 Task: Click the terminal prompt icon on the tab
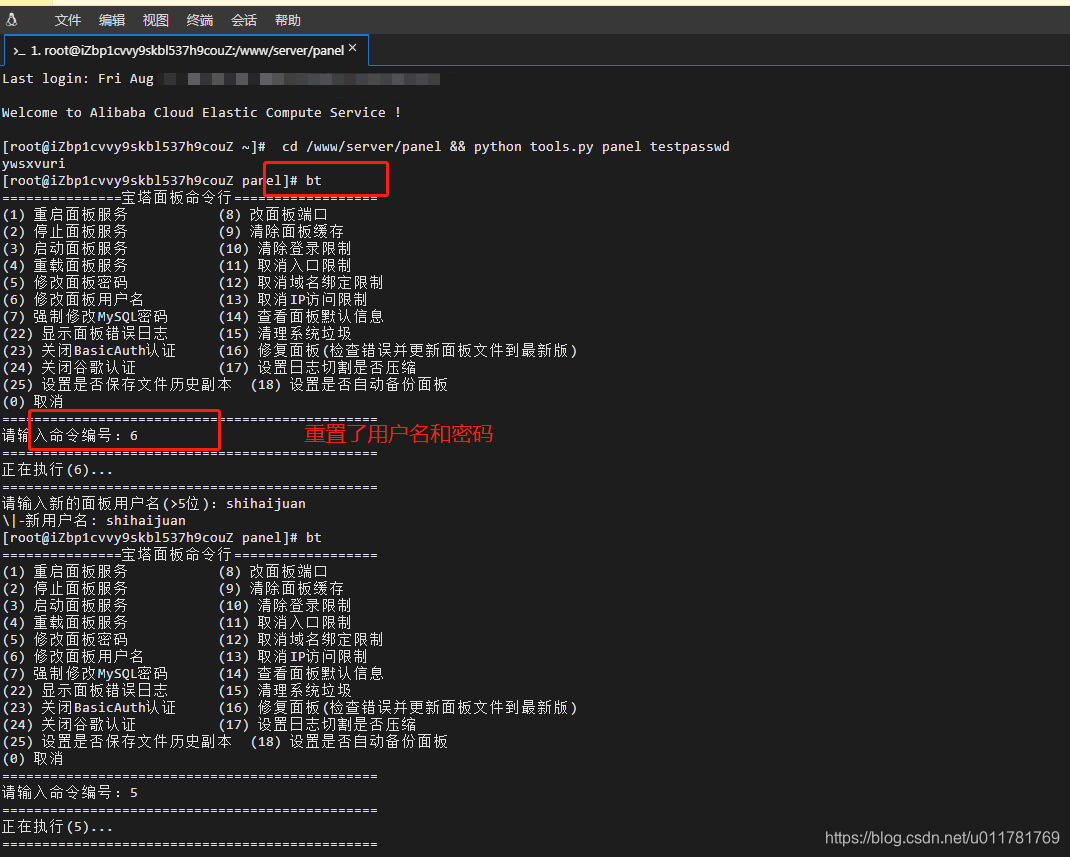pyautogui.click(x=19, y=51)
